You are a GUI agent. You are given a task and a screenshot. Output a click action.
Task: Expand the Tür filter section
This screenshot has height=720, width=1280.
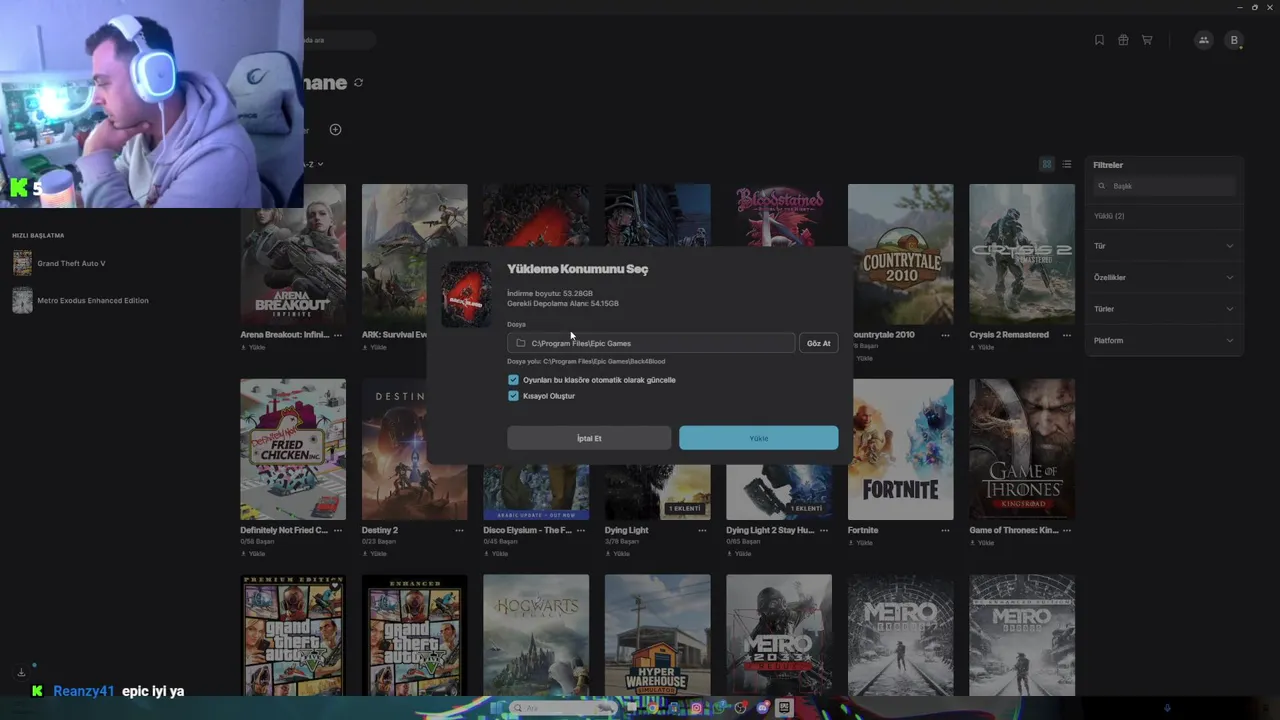pyautogui.click(x=1164, y=246)
